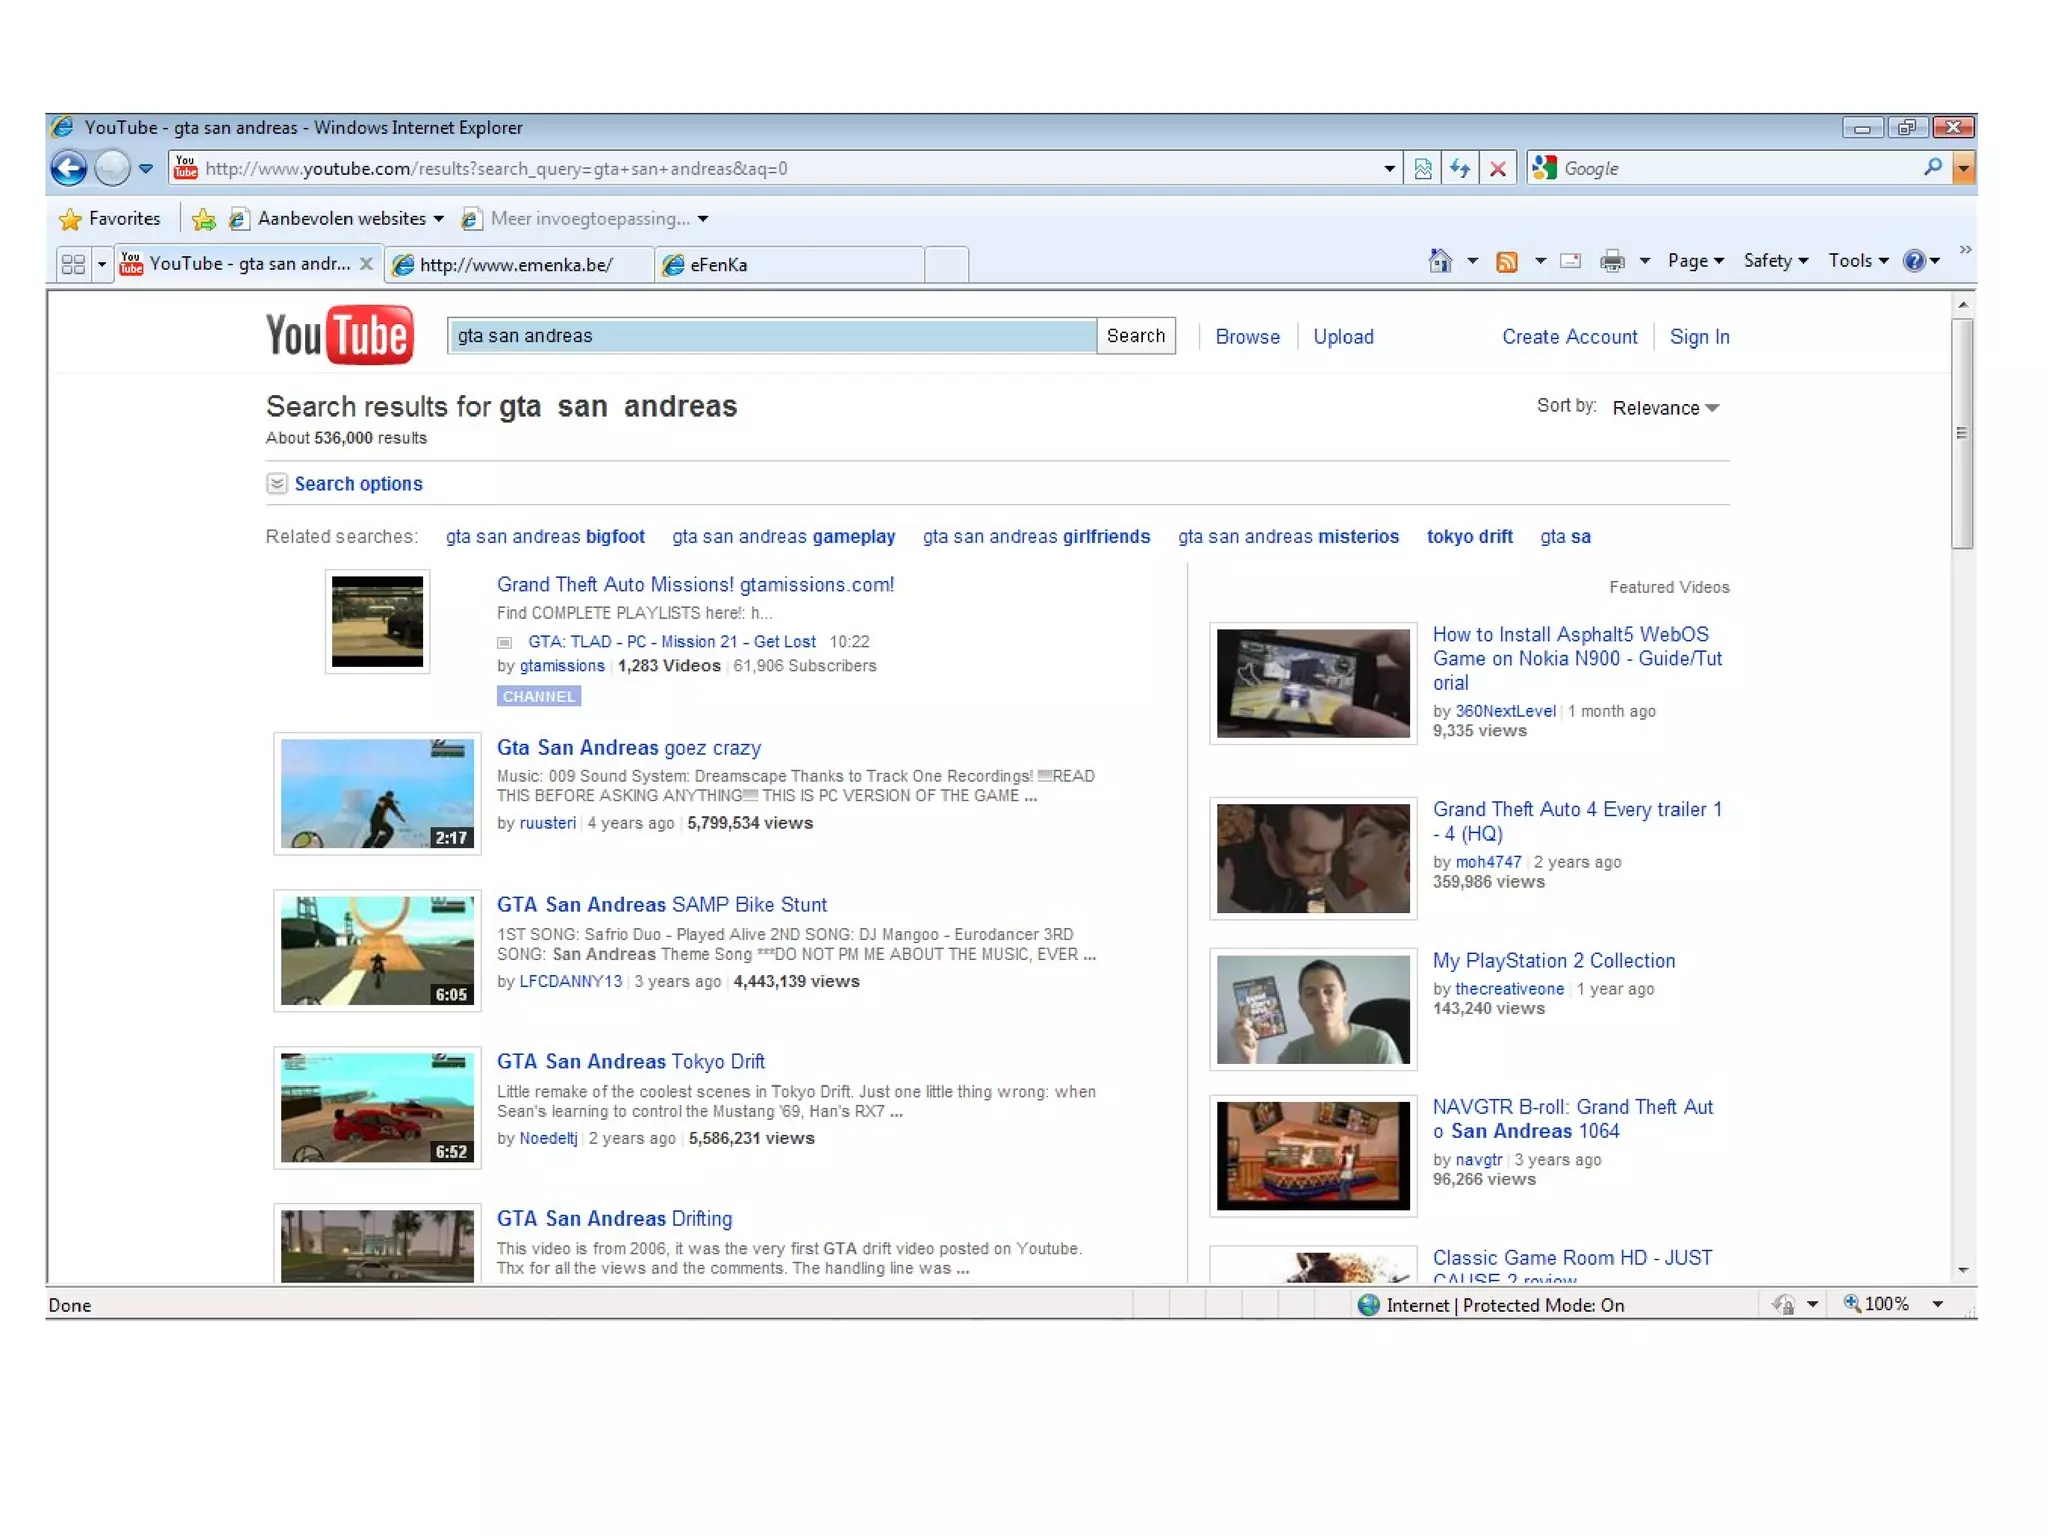
Task: Click the gta san andreas search field
Action: click(x=771, y=336)
